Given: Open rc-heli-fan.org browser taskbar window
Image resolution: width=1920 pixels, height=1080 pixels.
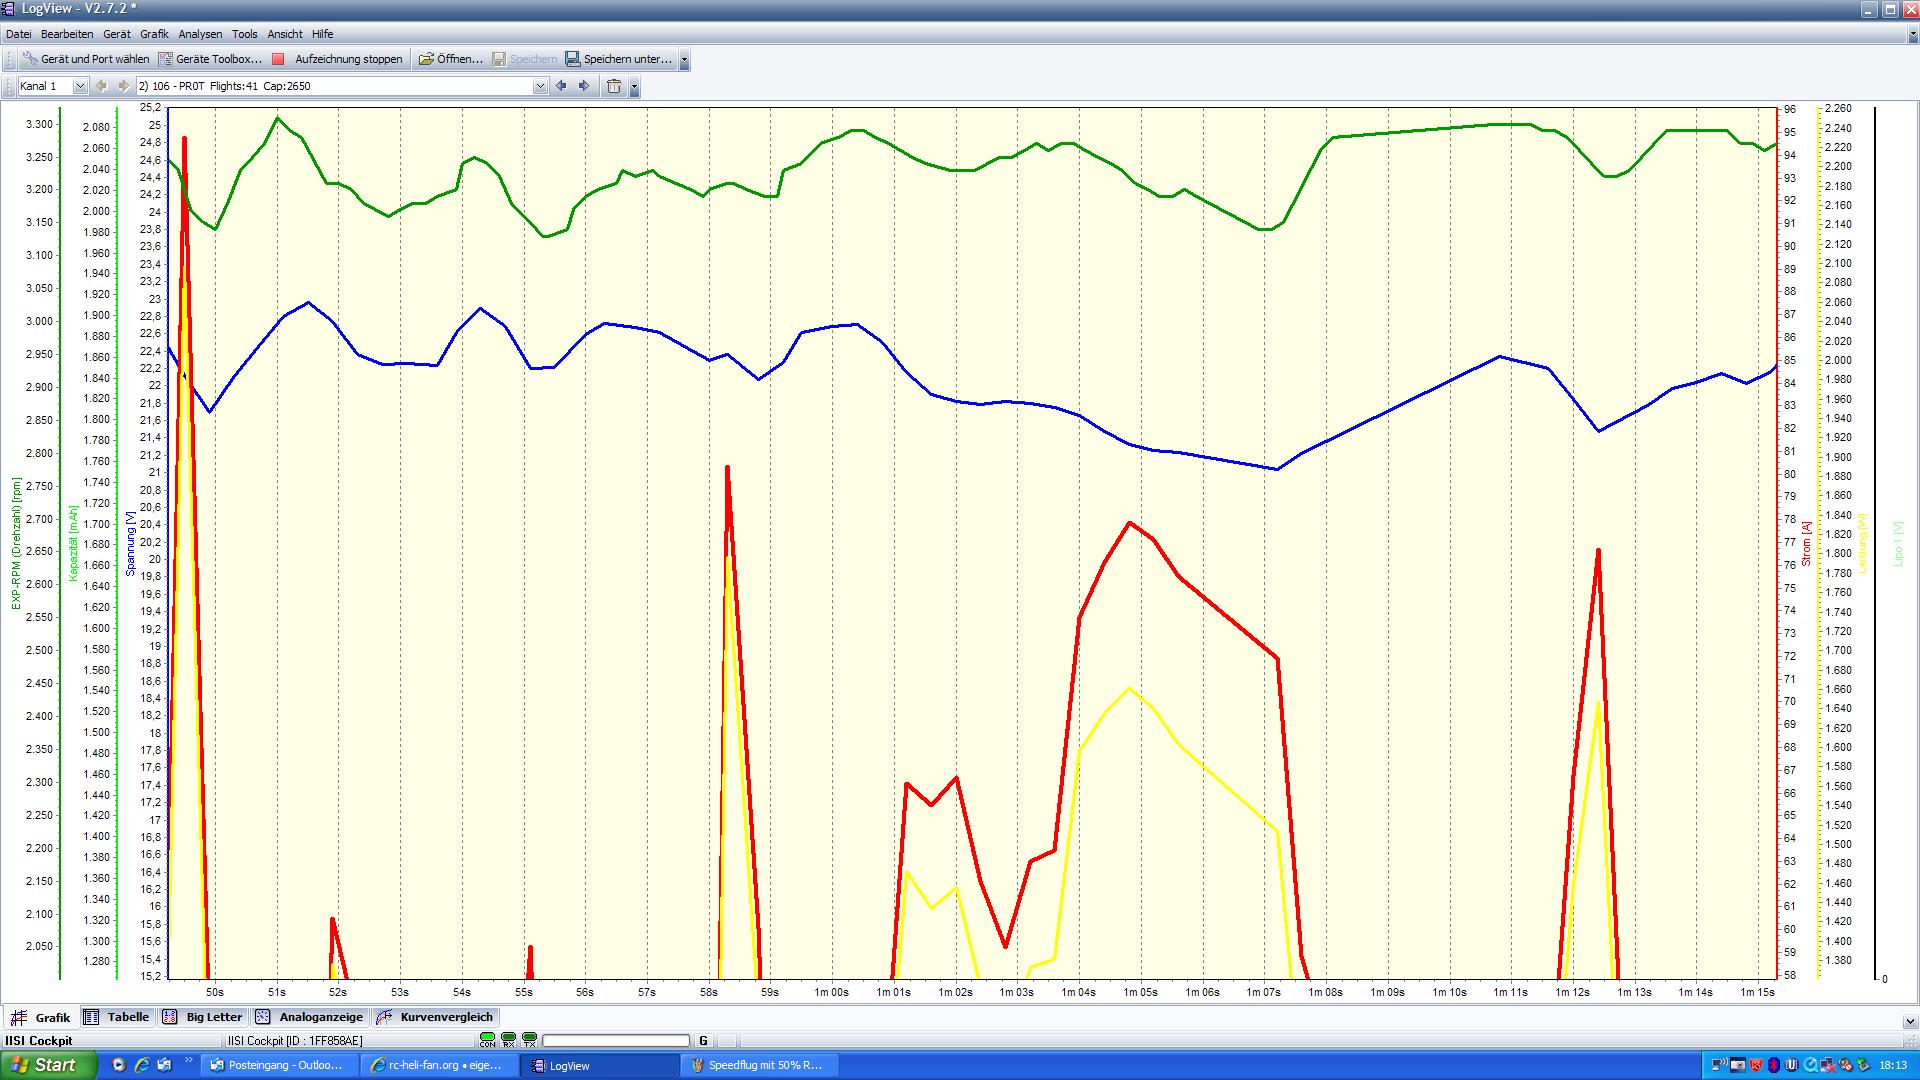Looking at the screenshot, I should [x=439, y=1065].
